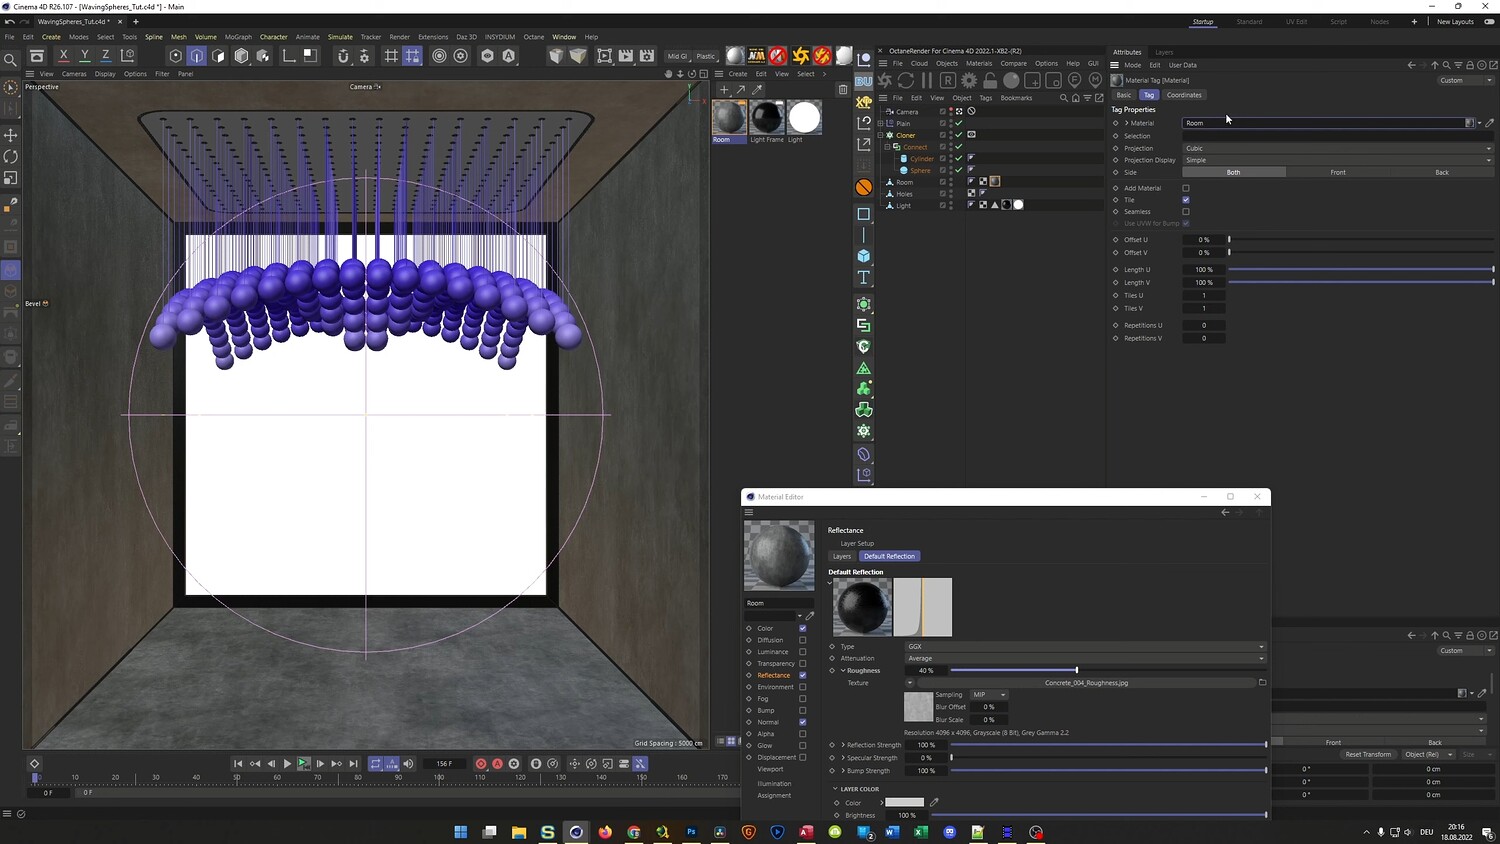Click the orange null-circle icon in the palette
This screenshot has width=1500, height=844.
pos(864,187)
